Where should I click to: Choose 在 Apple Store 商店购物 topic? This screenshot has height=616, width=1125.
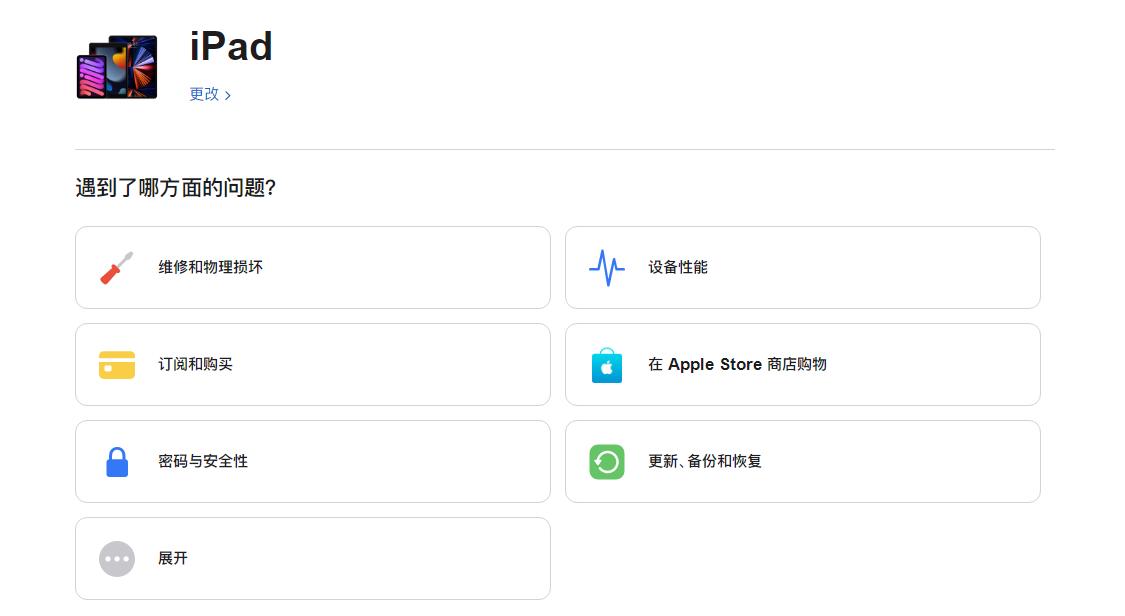803,364
